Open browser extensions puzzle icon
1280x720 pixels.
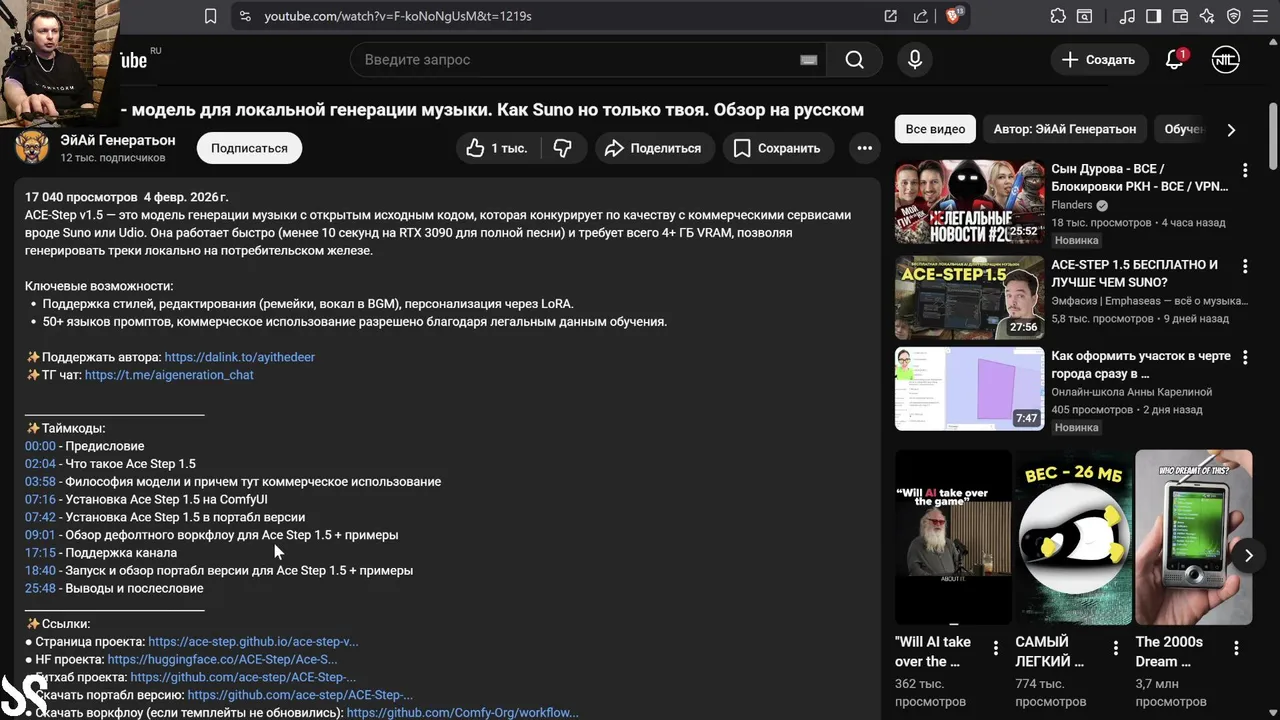click(x=1058, y=16)
